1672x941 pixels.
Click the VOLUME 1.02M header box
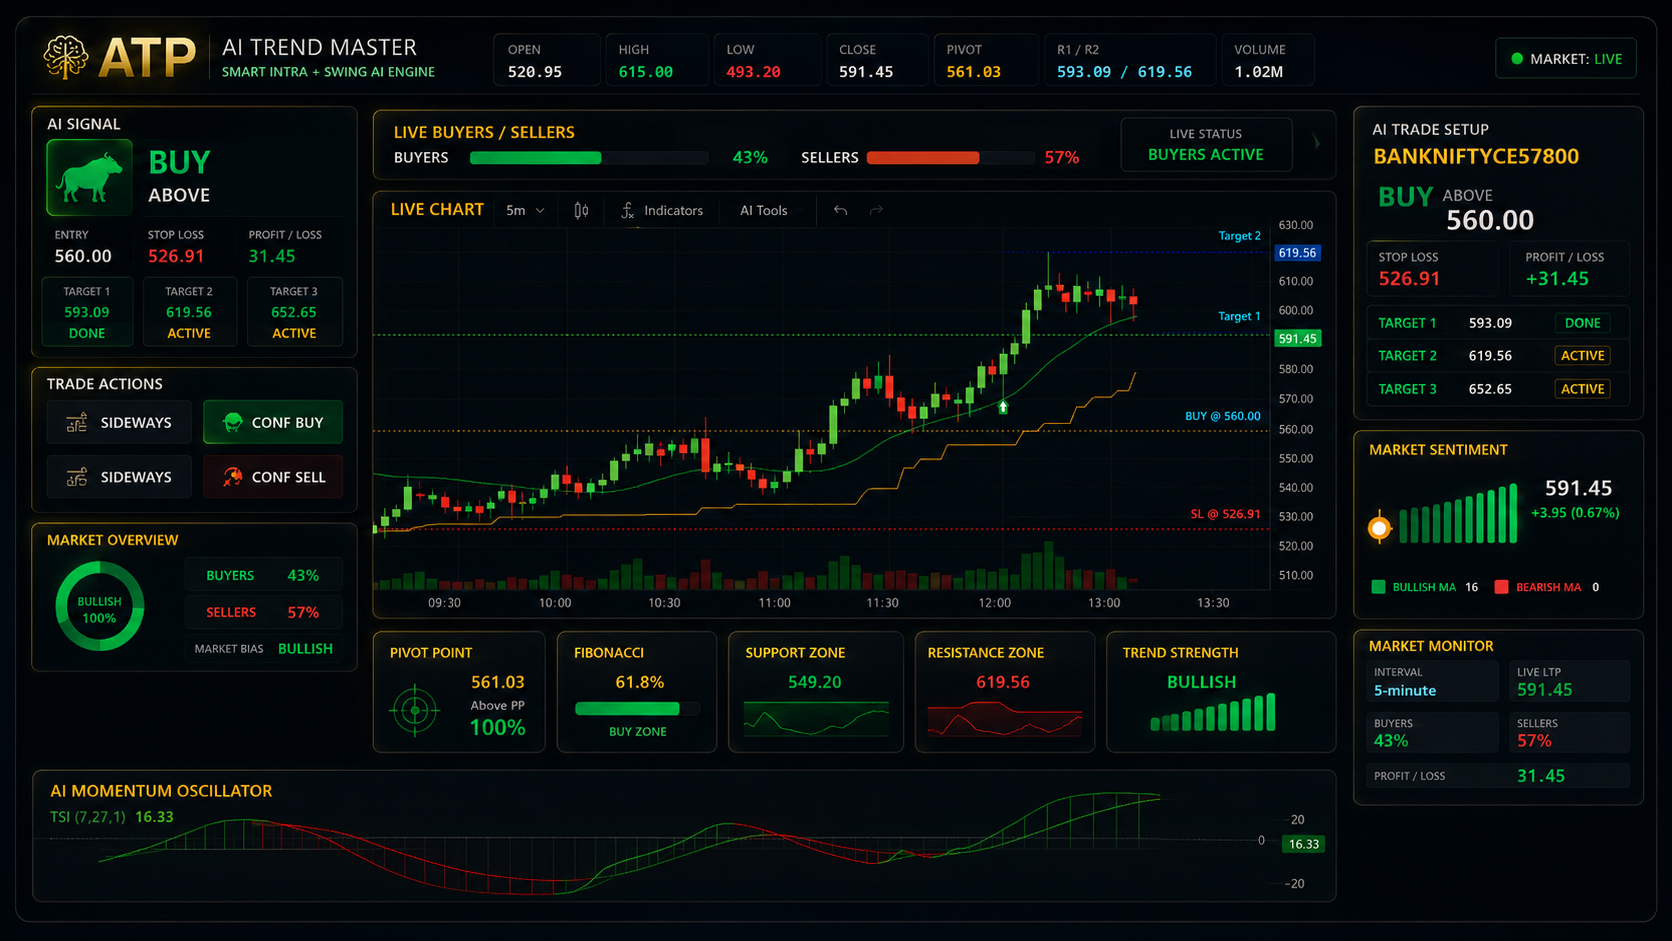pos(1267,60)
